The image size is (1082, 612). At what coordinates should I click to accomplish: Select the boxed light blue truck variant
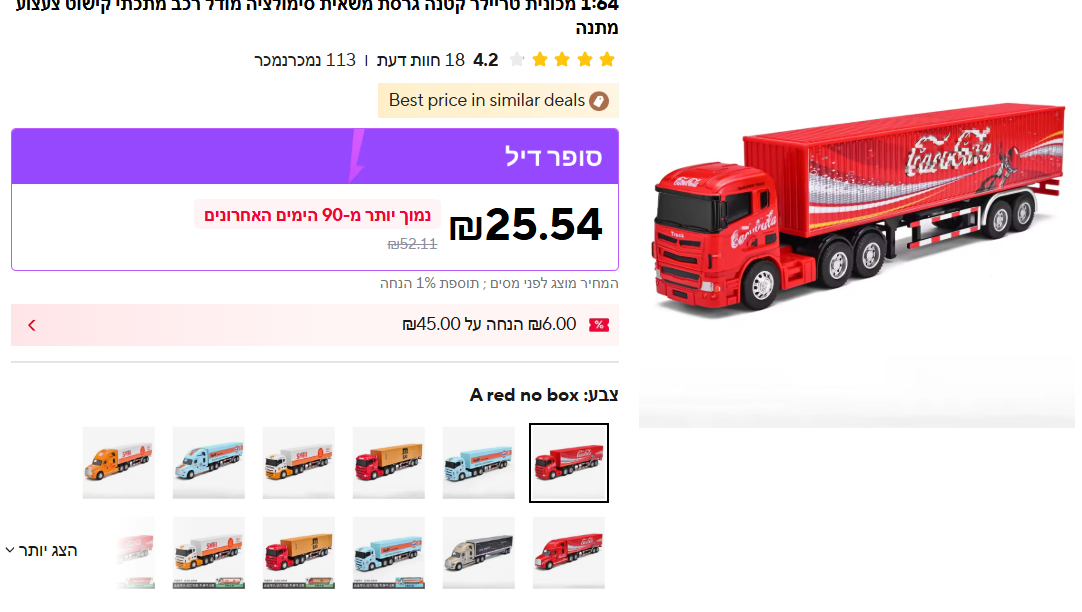click(388, 553)
